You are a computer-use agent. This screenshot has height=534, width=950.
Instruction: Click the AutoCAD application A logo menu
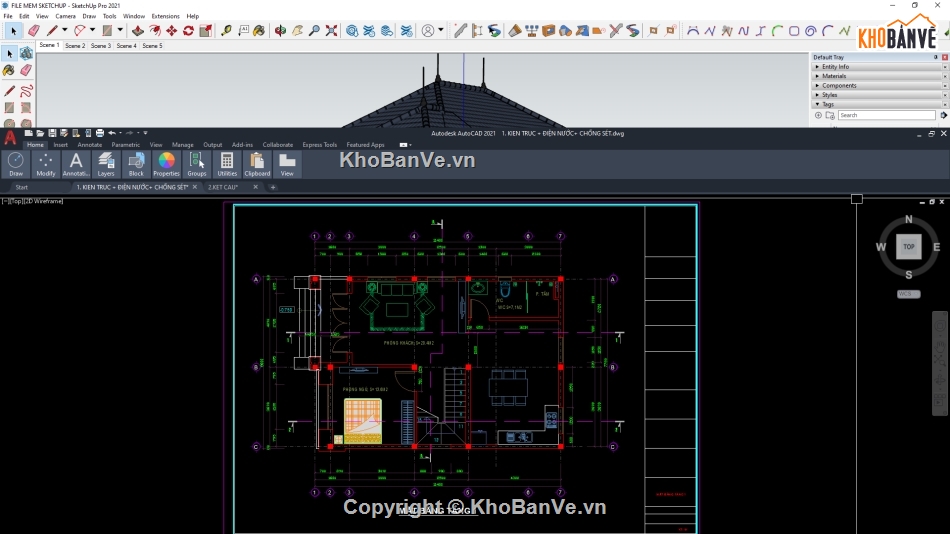[10, 138]
